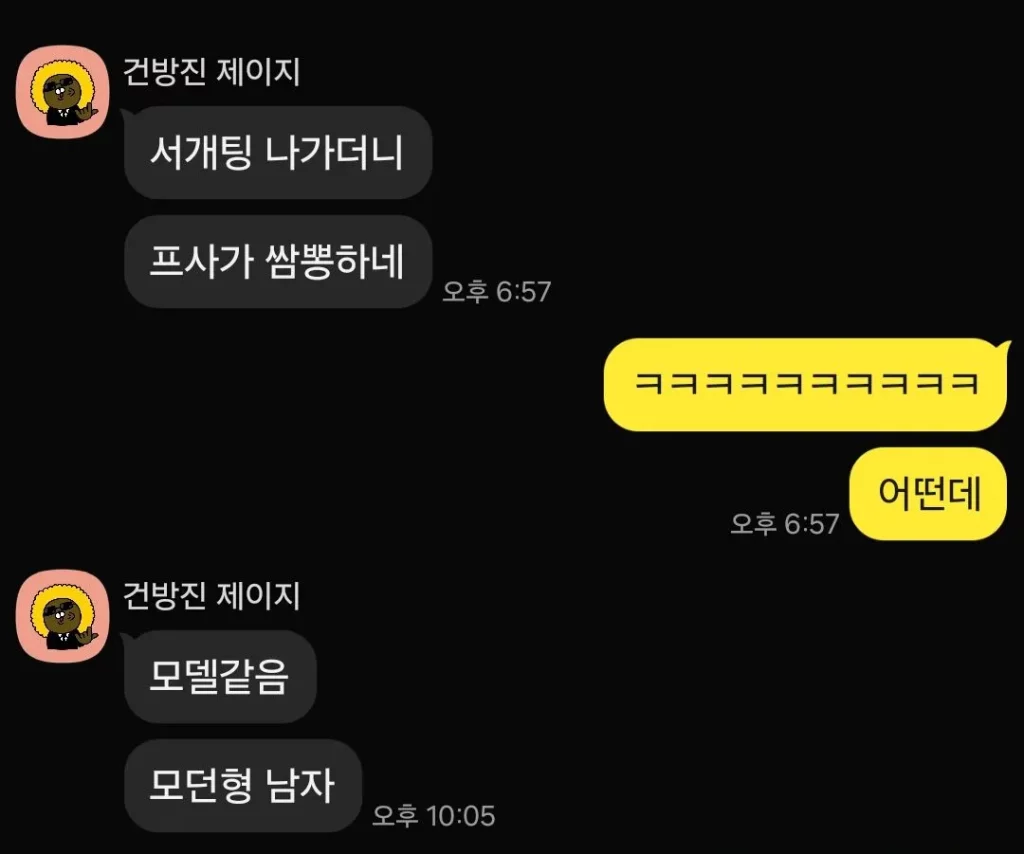Screen dimensions: 1024x854
Task: Tap the second 건방진 제이지 sender name
Action: (212, 596)
